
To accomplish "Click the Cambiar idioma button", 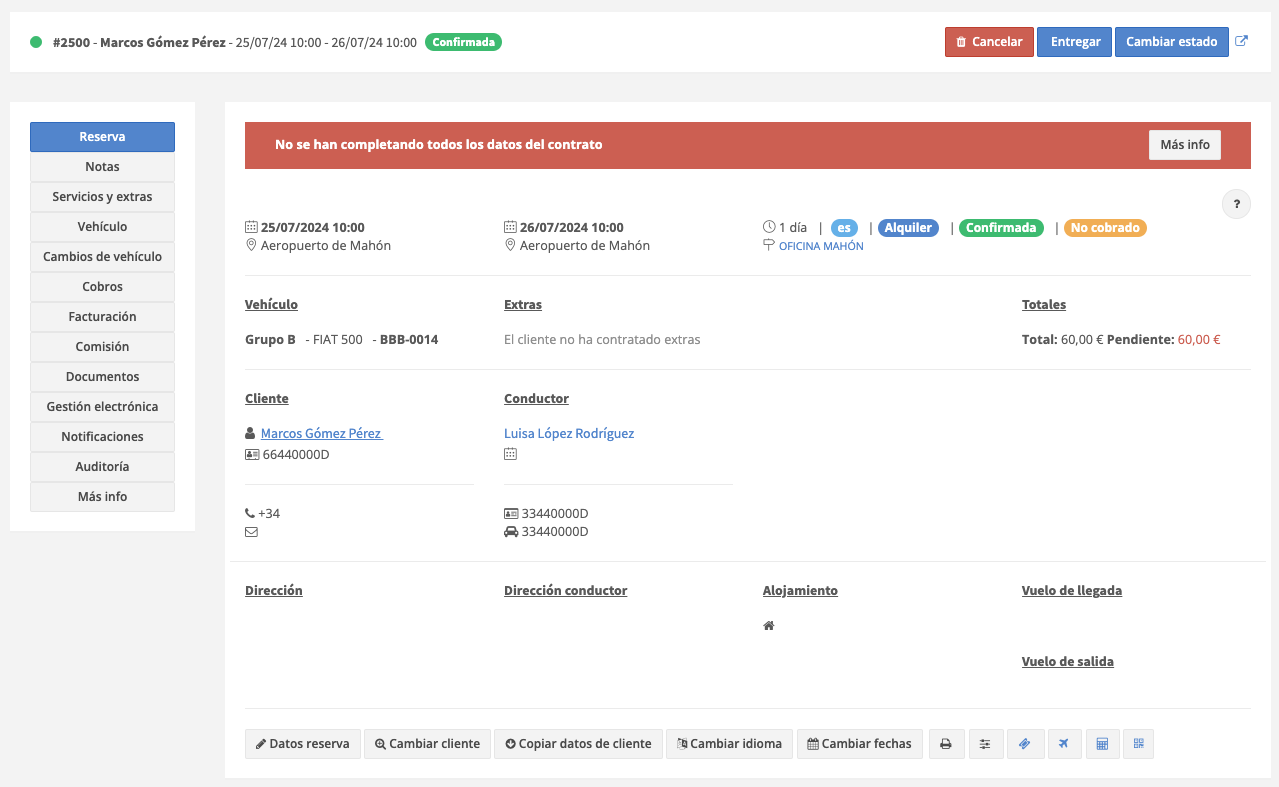I will pos(729,744).
